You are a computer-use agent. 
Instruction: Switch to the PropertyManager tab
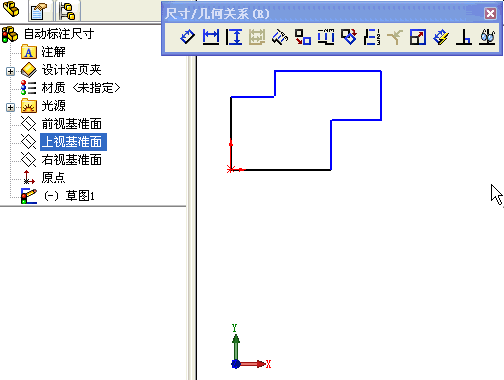click(39, 11)
